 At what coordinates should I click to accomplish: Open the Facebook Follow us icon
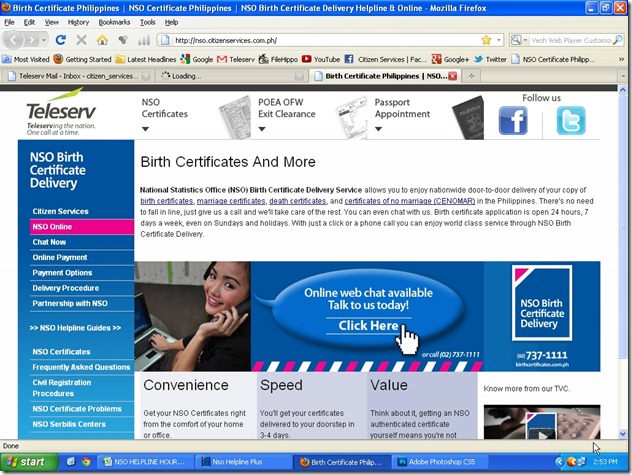tap(513, 121)
